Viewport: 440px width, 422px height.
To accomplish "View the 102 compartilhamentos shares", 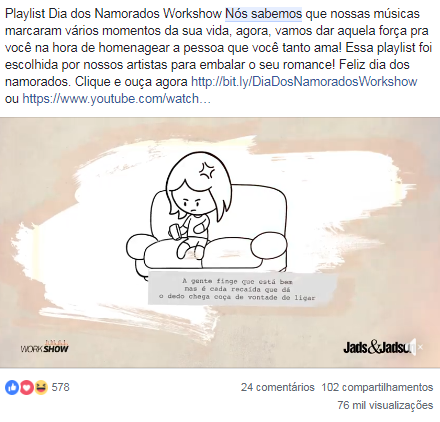I will pyautogui.click(x=377, y=387).
